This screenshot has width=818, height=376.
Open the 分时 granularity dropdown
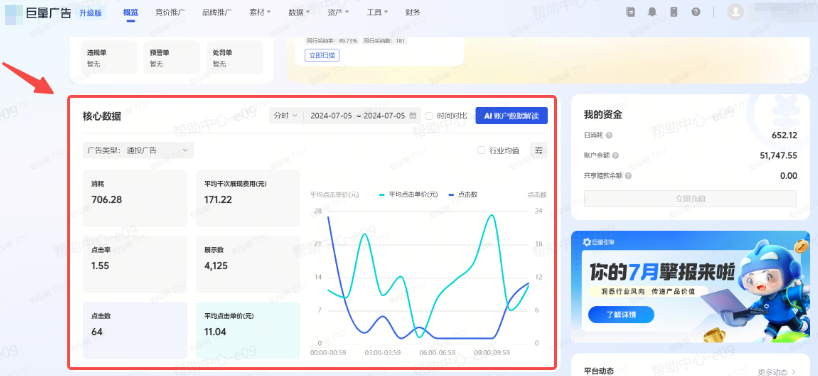[285, 115]
